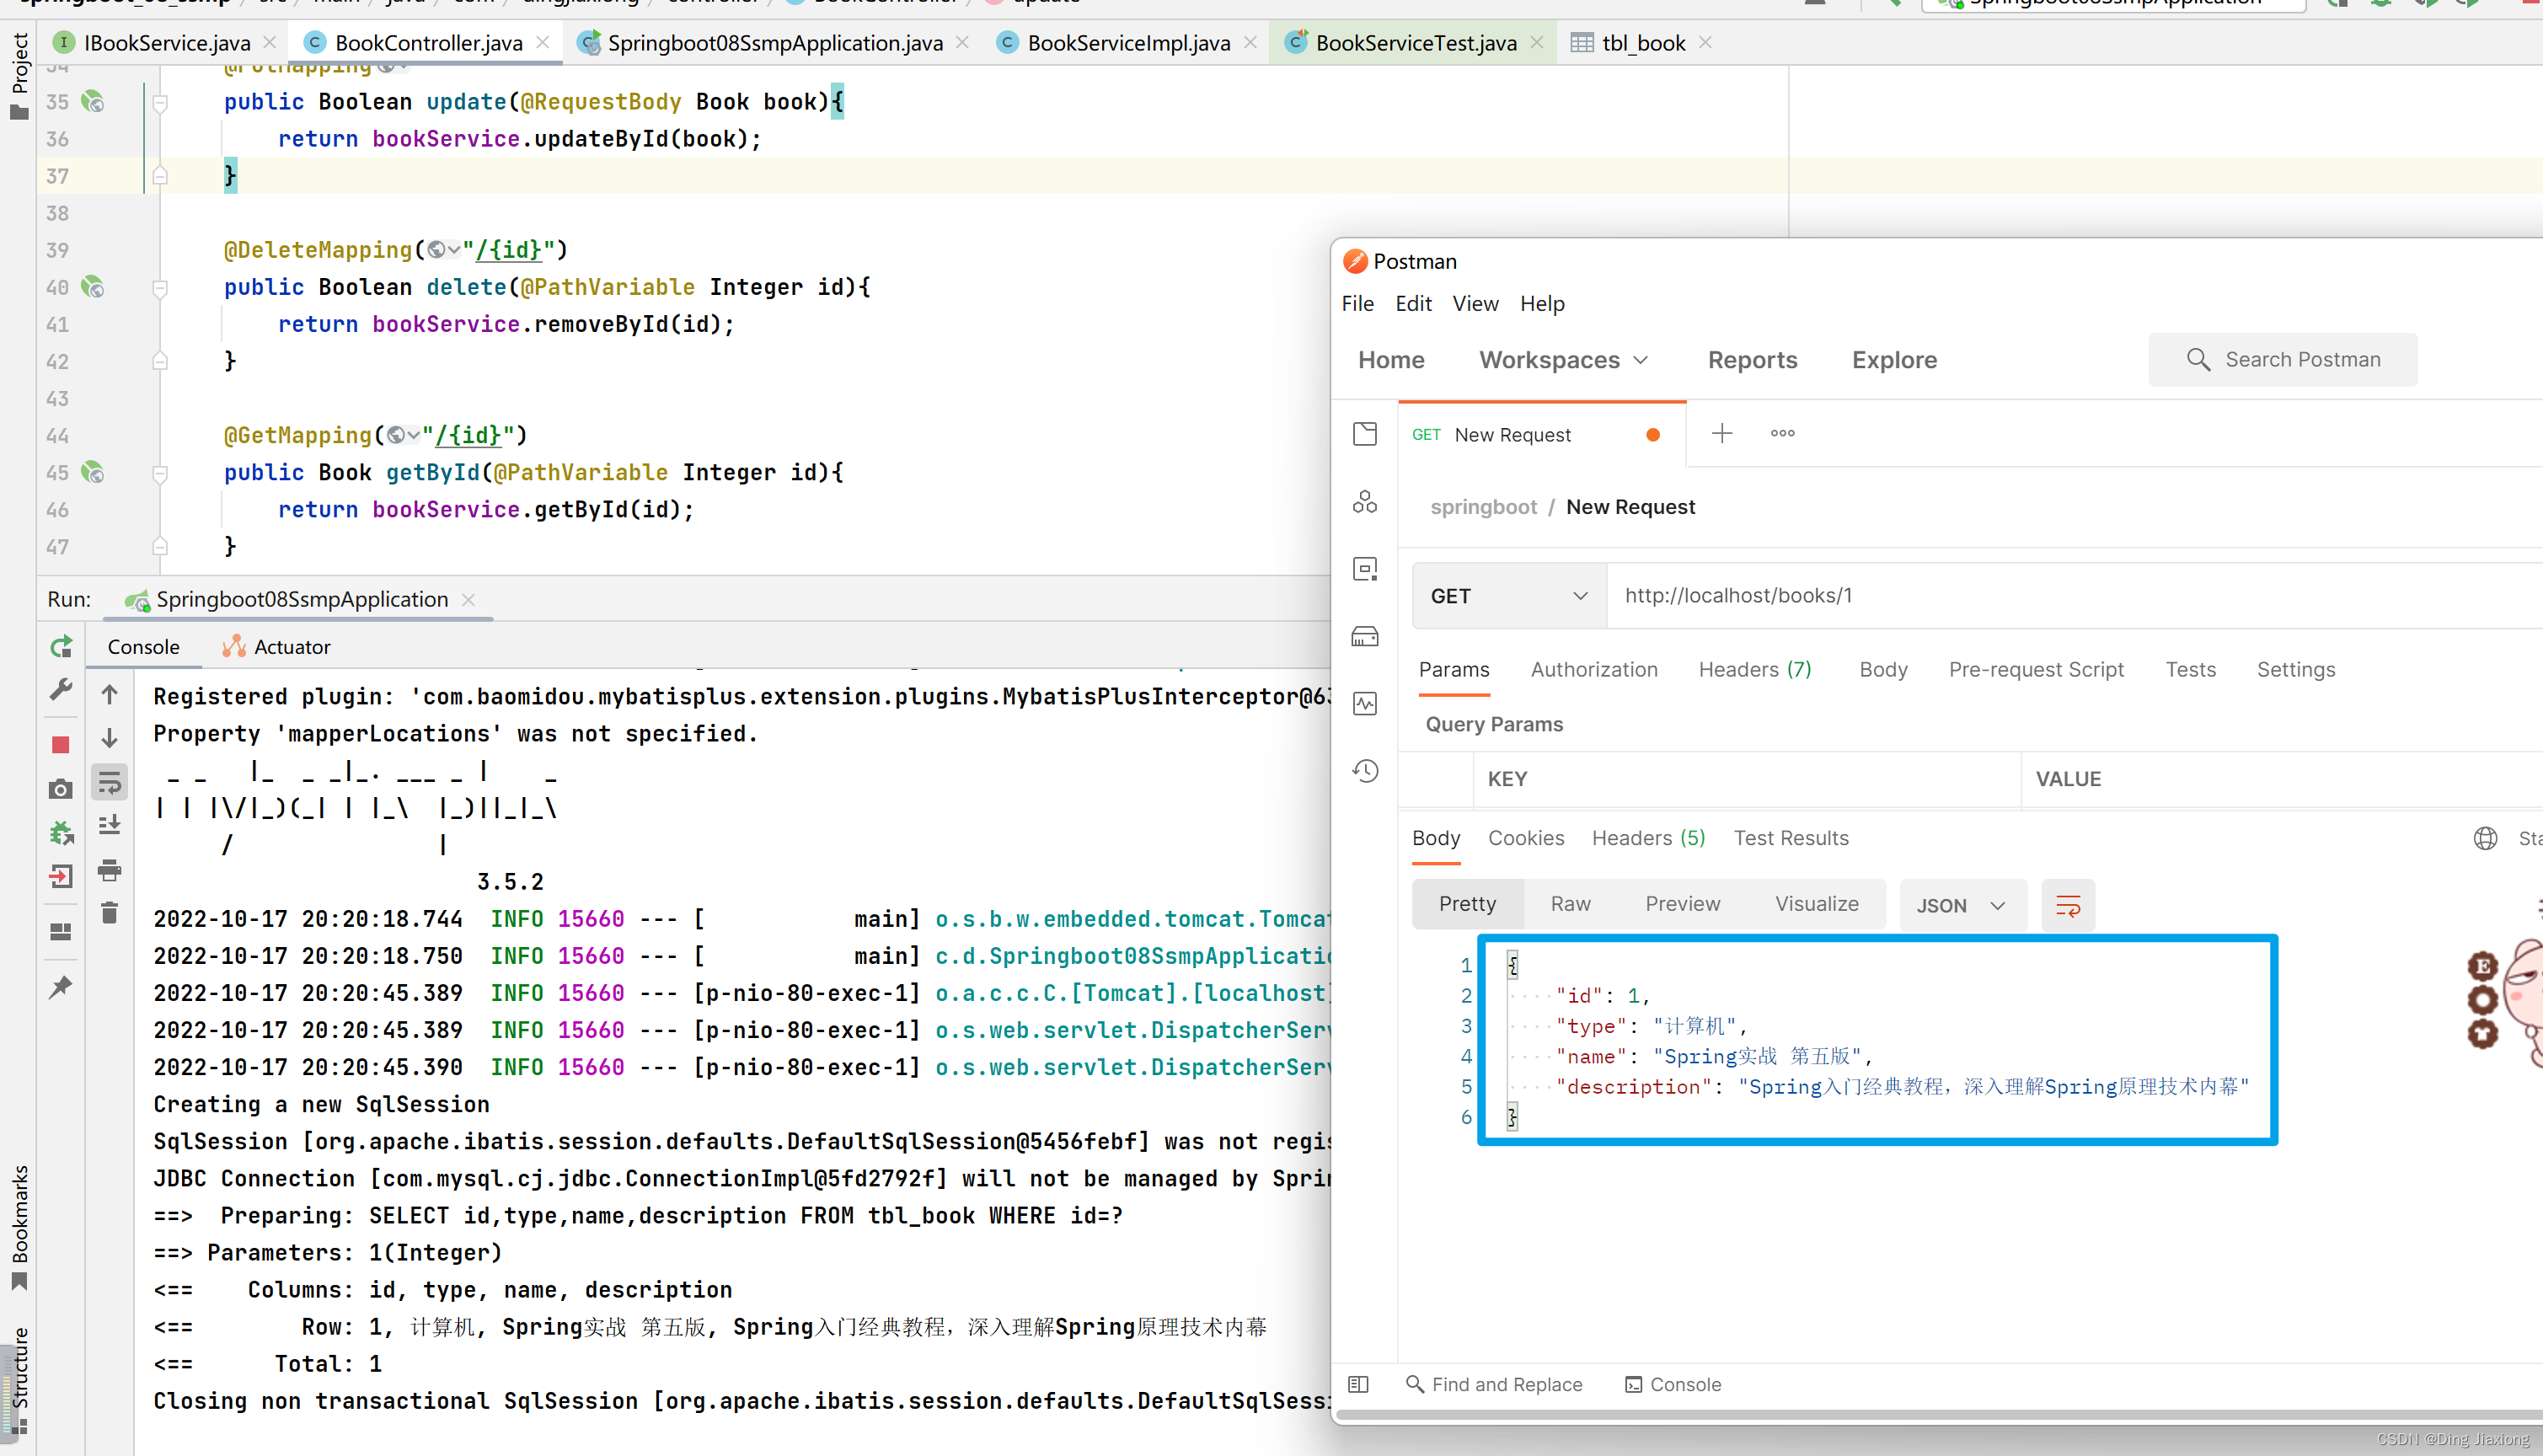Open Postman Edit menu

pos(1413,303)
